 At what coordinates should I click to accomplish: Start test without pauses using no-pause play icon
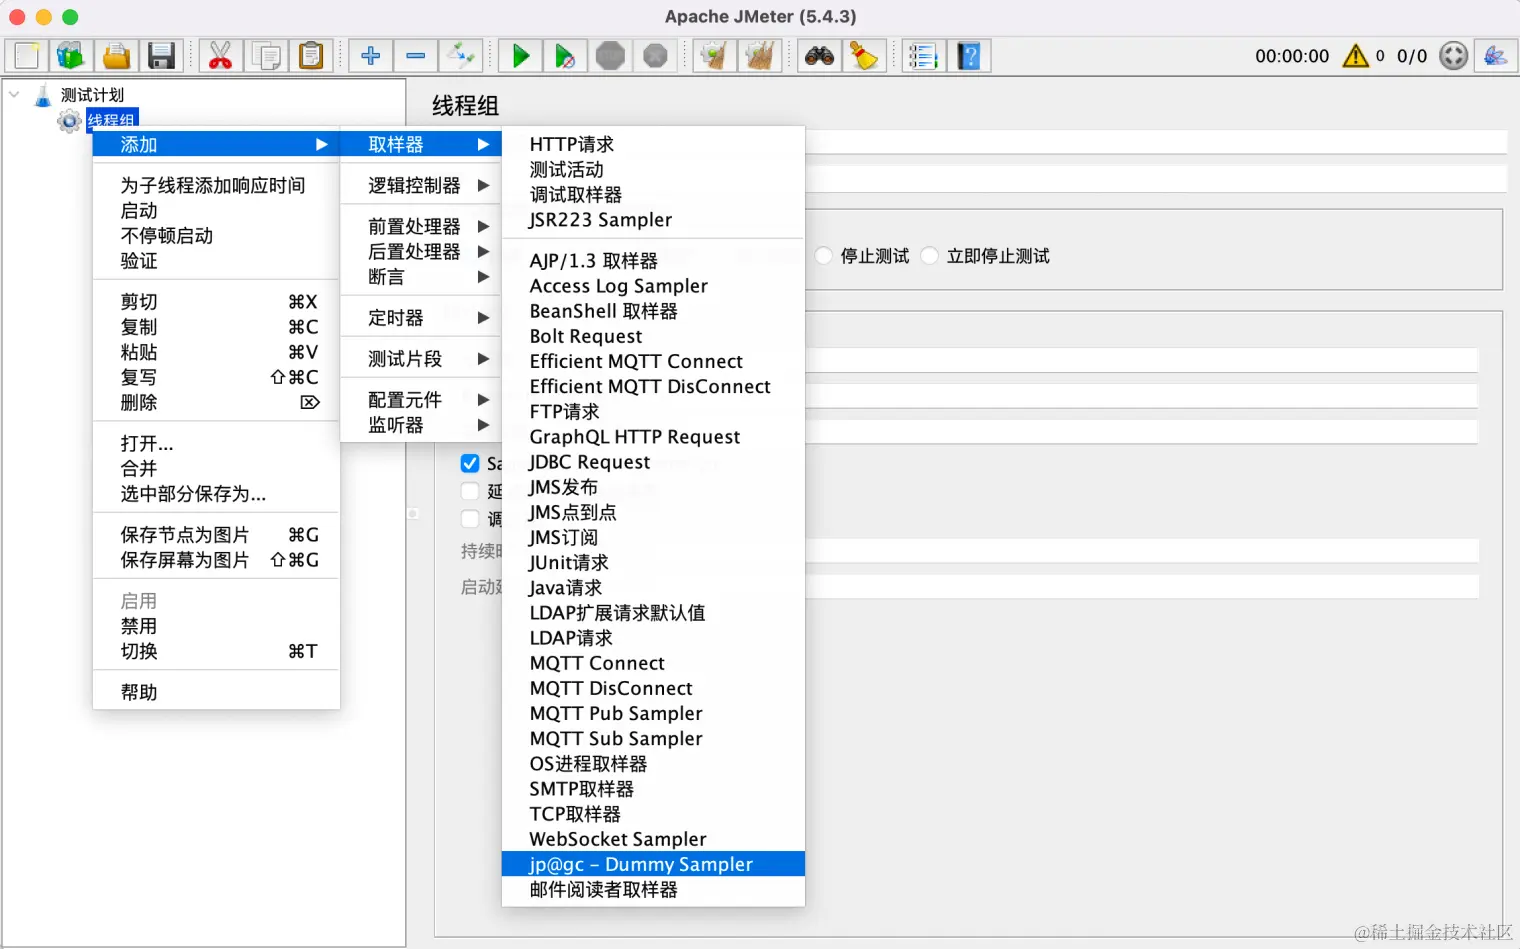coord(565,56)
